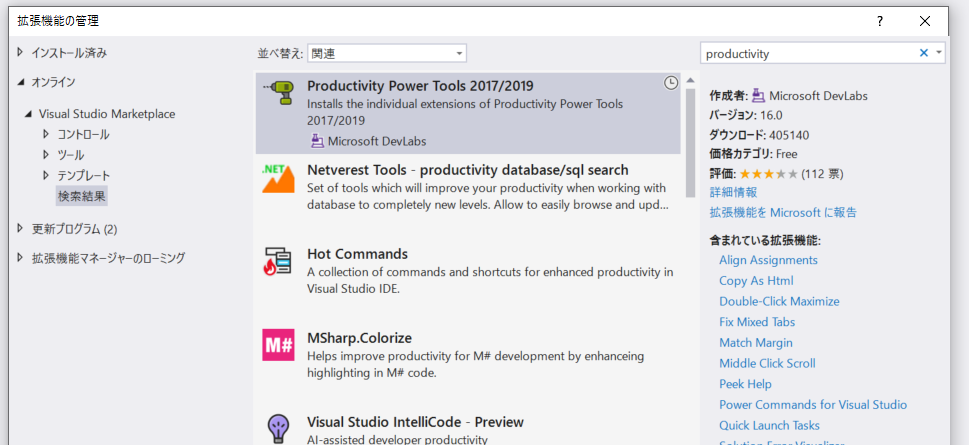The image size is (969, 445).
Task: Click the results list scrollbar thumb
Action: pos(690,142)
